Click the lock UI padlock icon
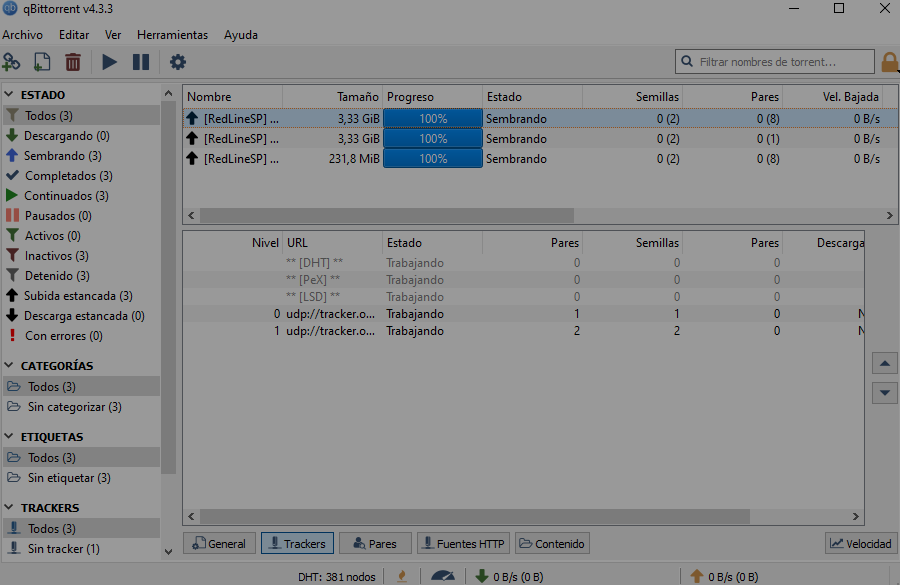900x585 pixels. coord(890,62)
